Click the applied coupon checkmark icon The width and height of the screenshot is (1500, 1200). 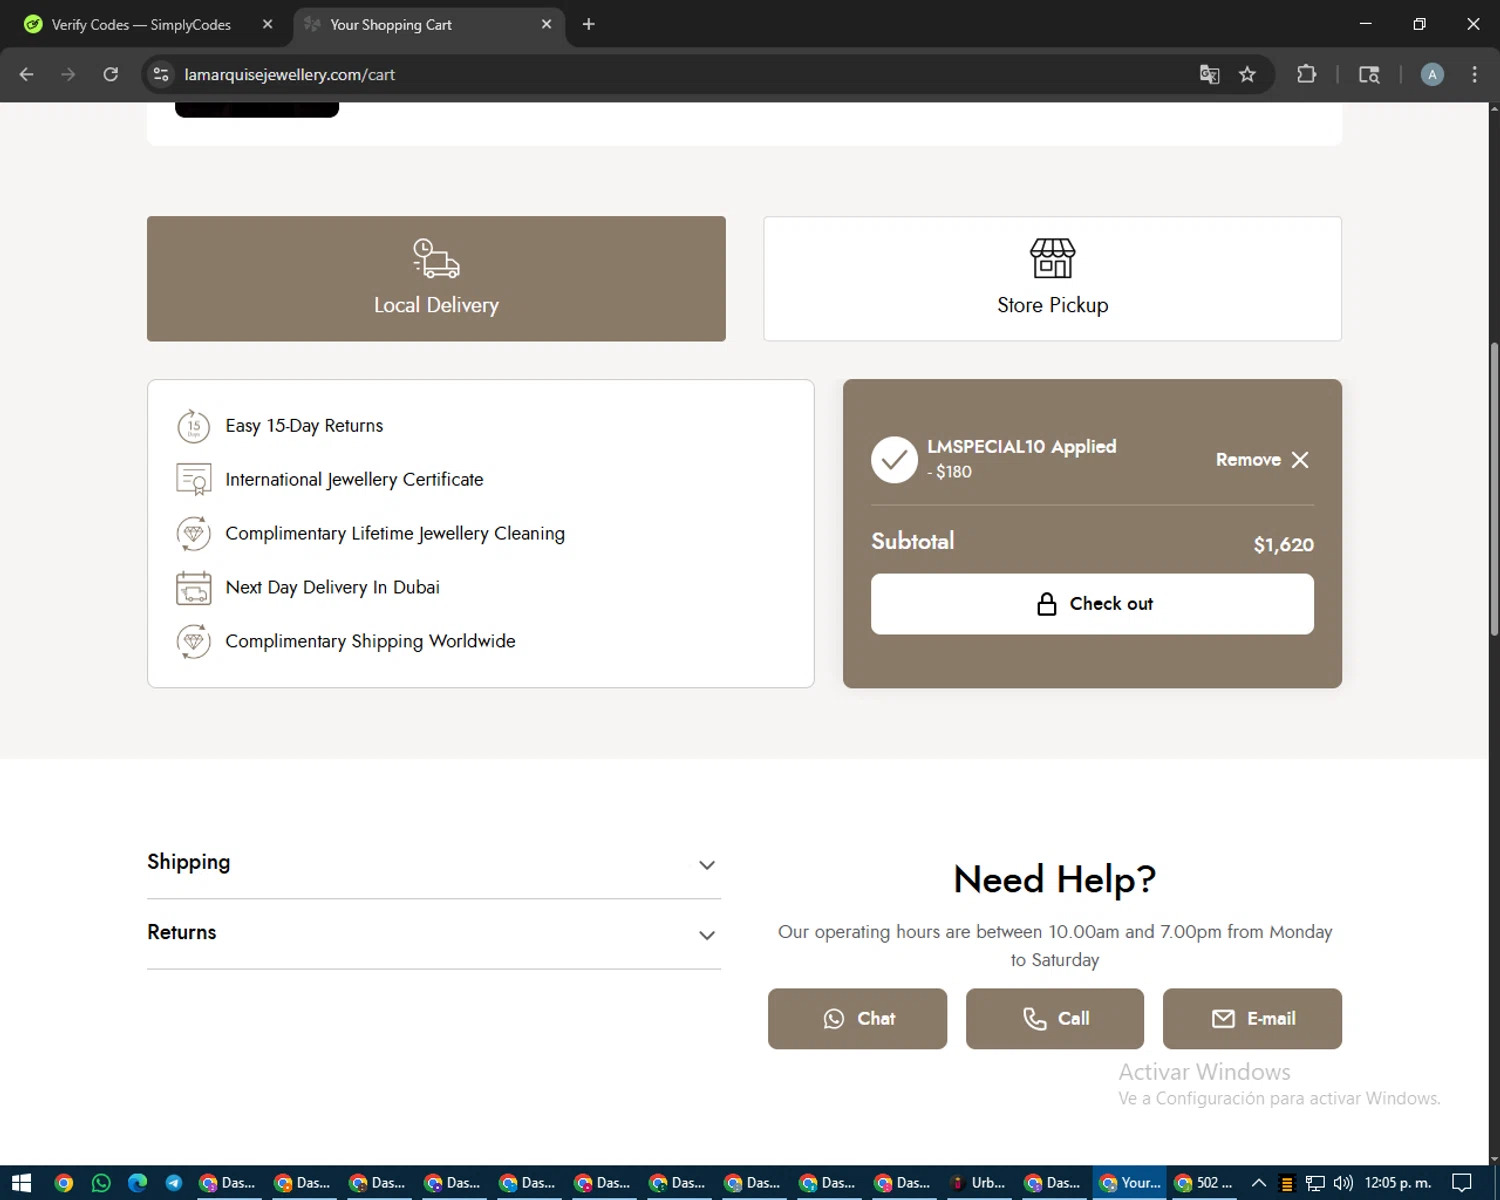(894, 459)
